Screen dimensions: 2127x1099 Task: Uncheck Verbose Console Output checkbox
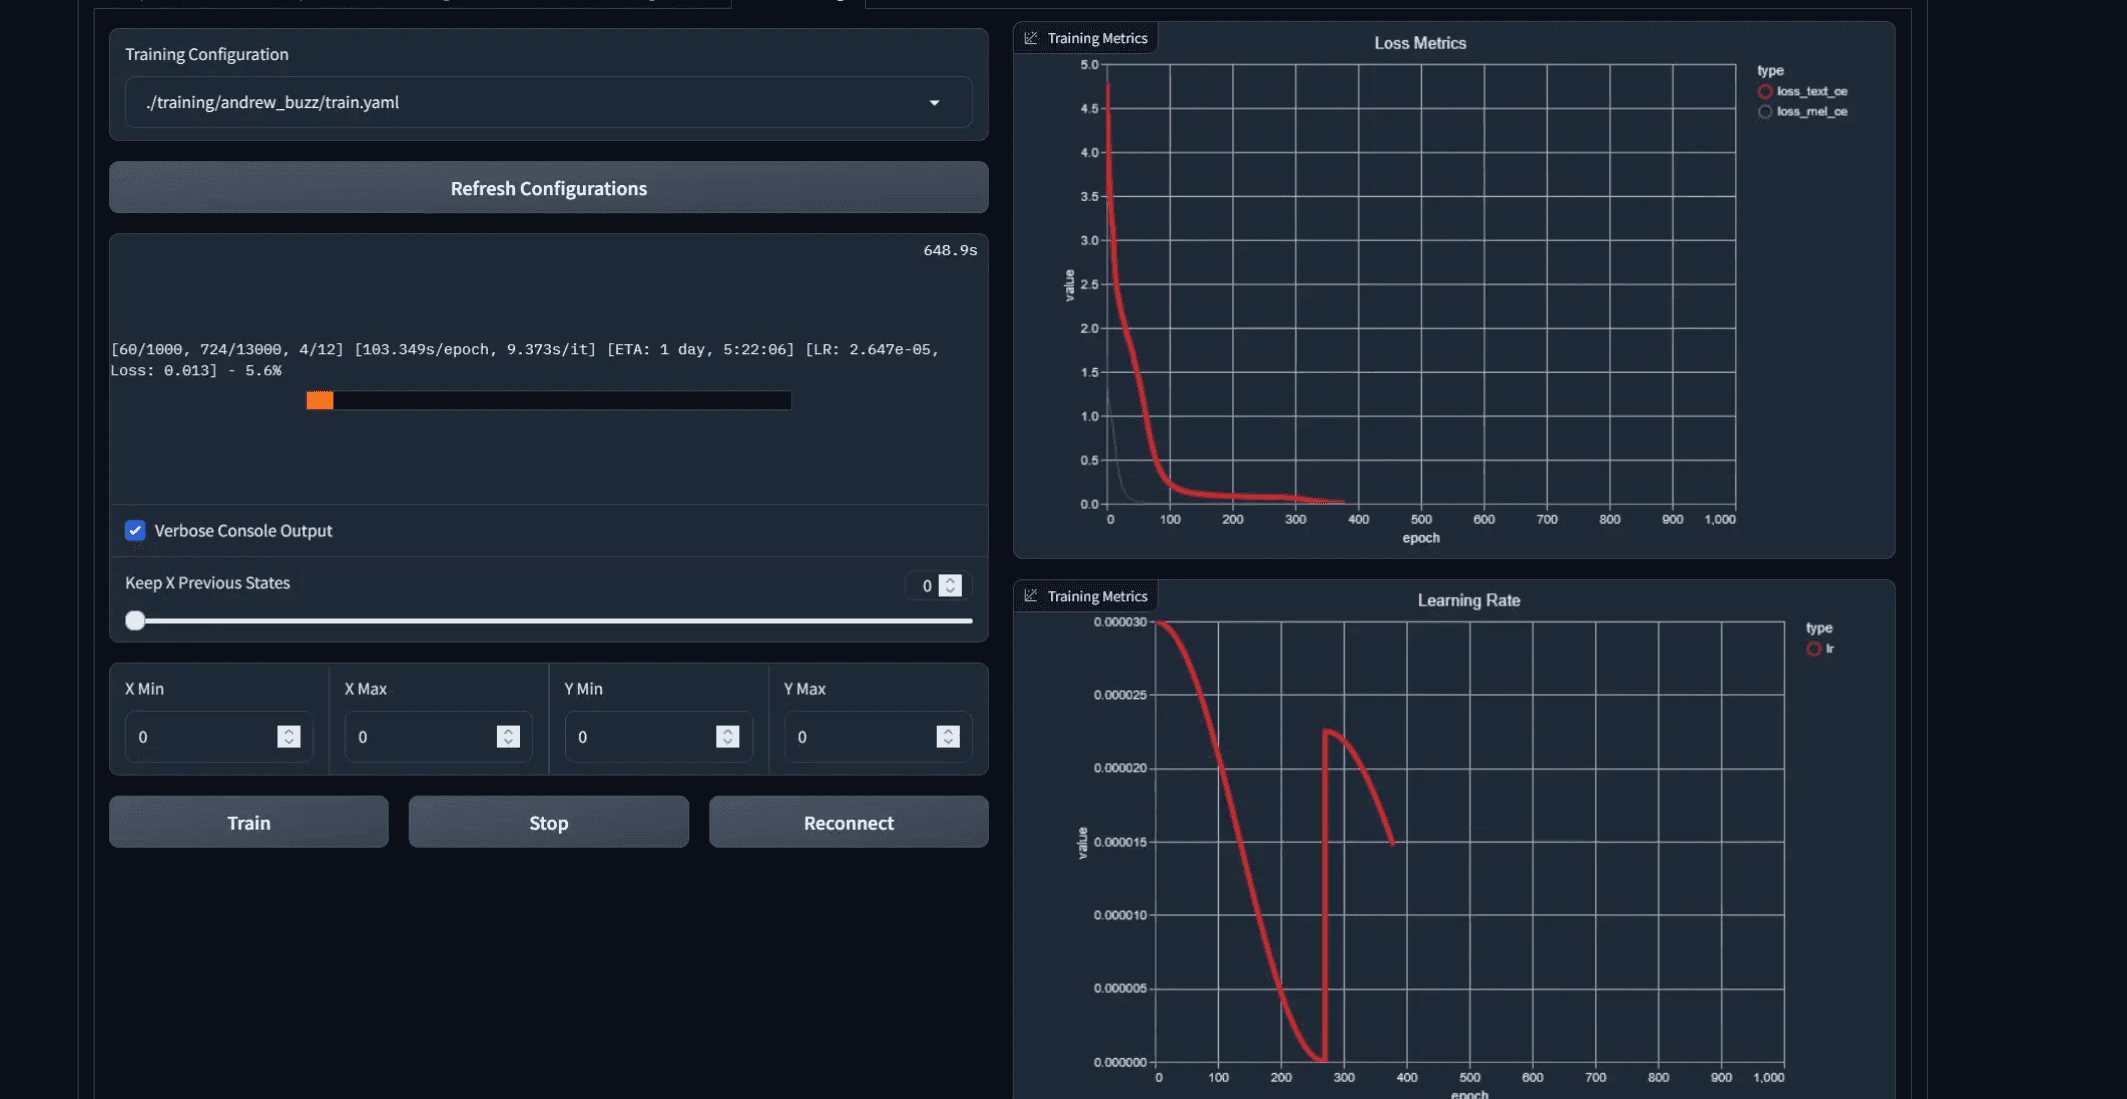pyautogui.click(x=135, y=531)
